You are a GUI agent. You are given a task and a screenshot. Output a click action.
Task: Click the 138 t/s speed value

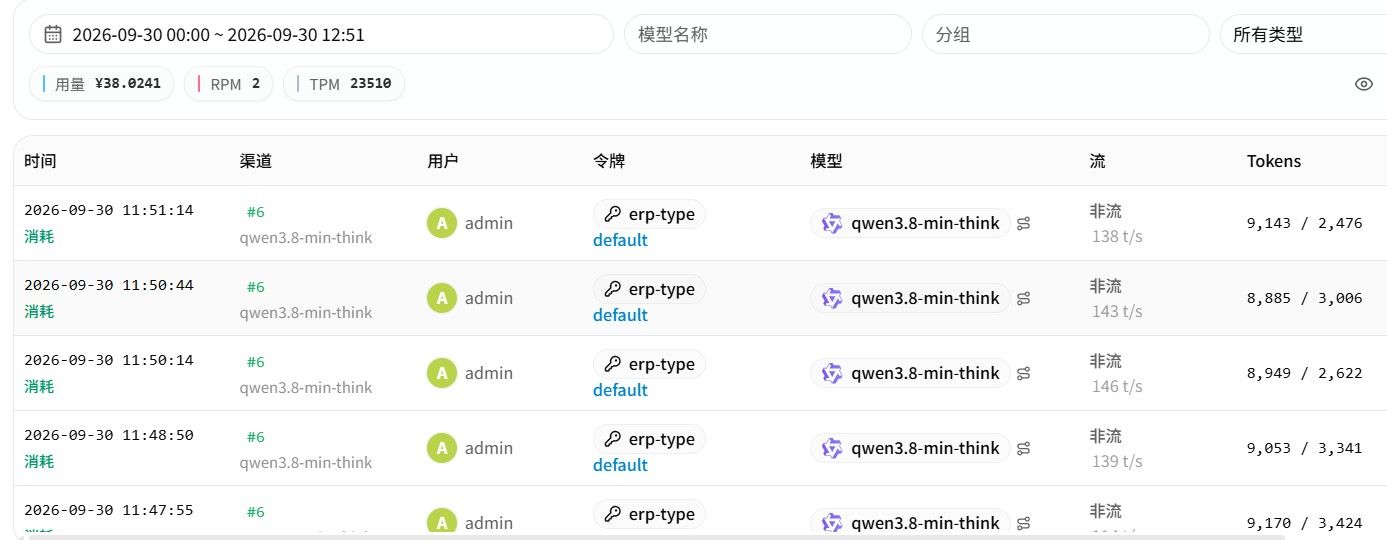coord(1117,237)
